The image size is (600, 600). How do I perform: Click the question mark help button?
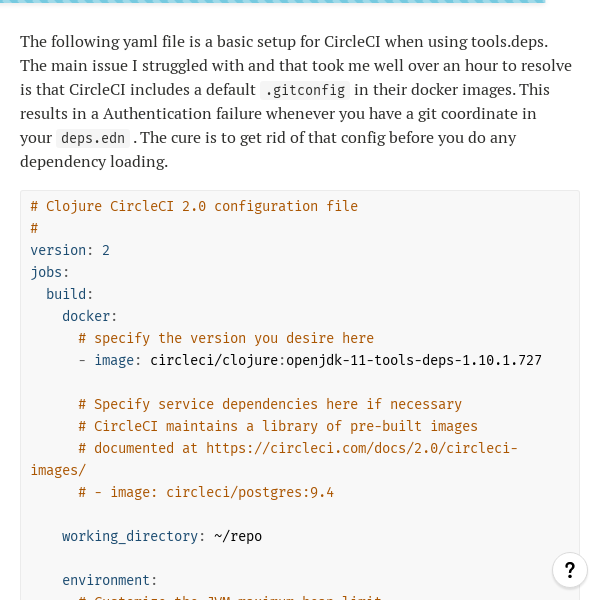570,570
